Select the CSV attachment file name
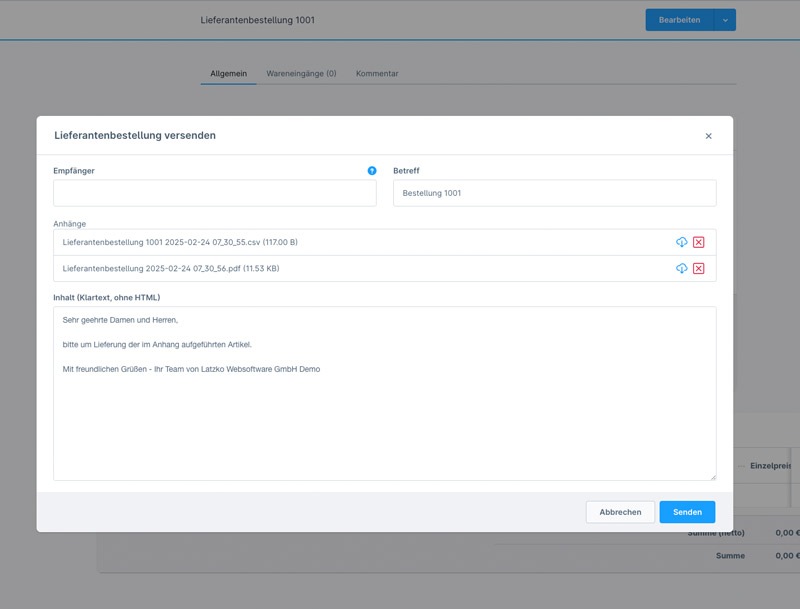This screenshot has height=609, width=800. 180,242
